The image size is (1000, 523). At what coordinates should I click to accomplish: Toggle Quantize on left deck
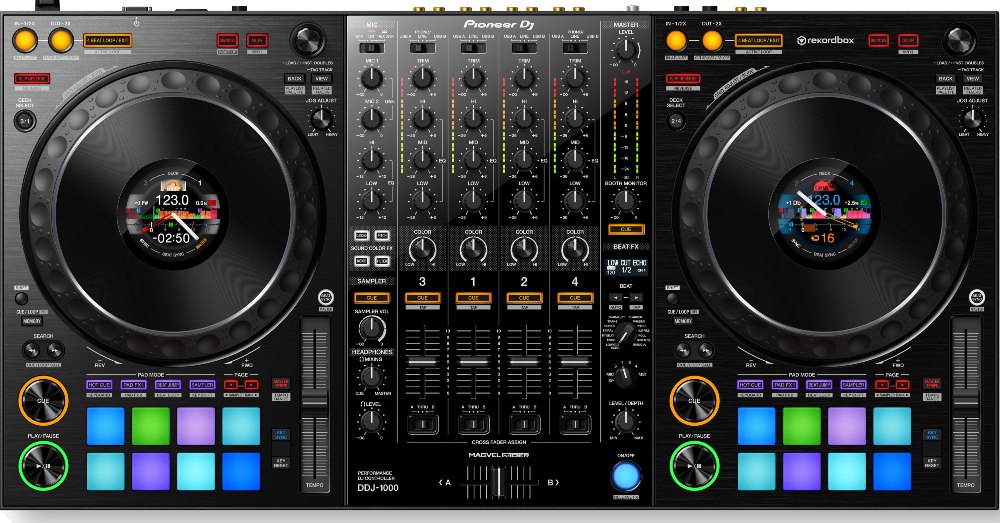[x=227, y=40]
